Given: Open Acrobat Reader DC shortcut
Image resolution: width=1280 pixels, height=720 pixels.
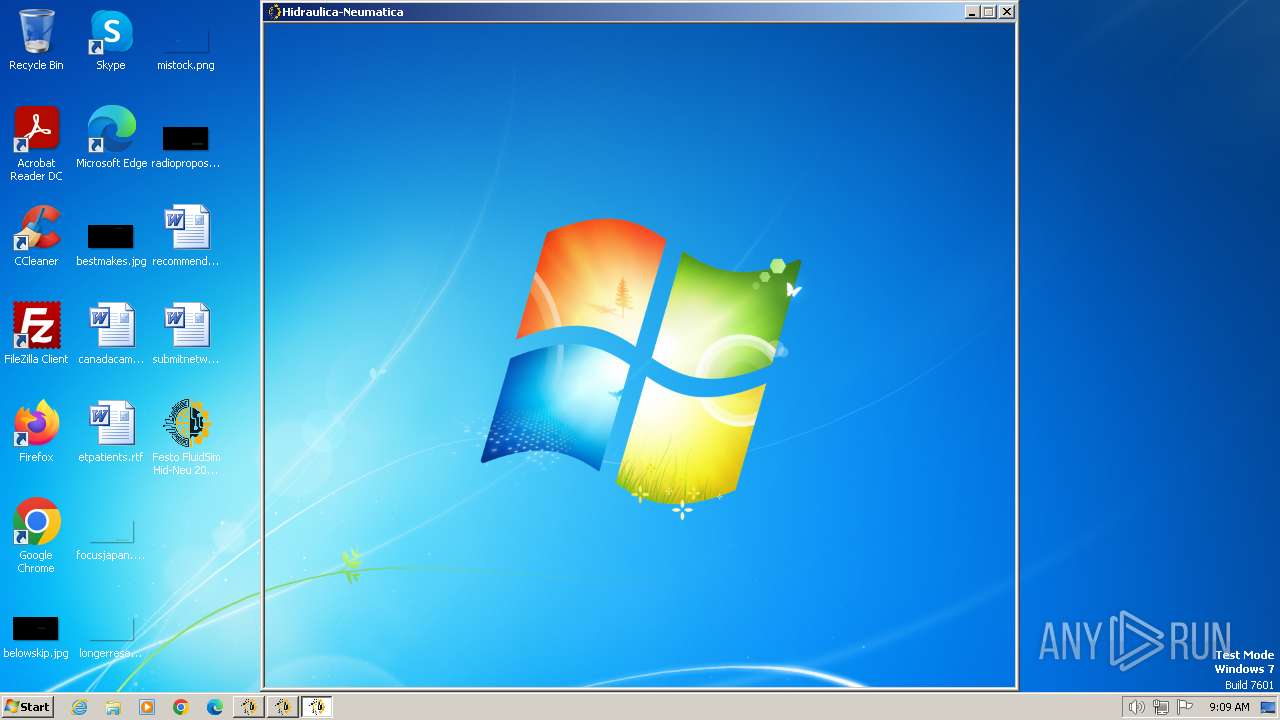Looking at the screenshot, I should 36,144.
